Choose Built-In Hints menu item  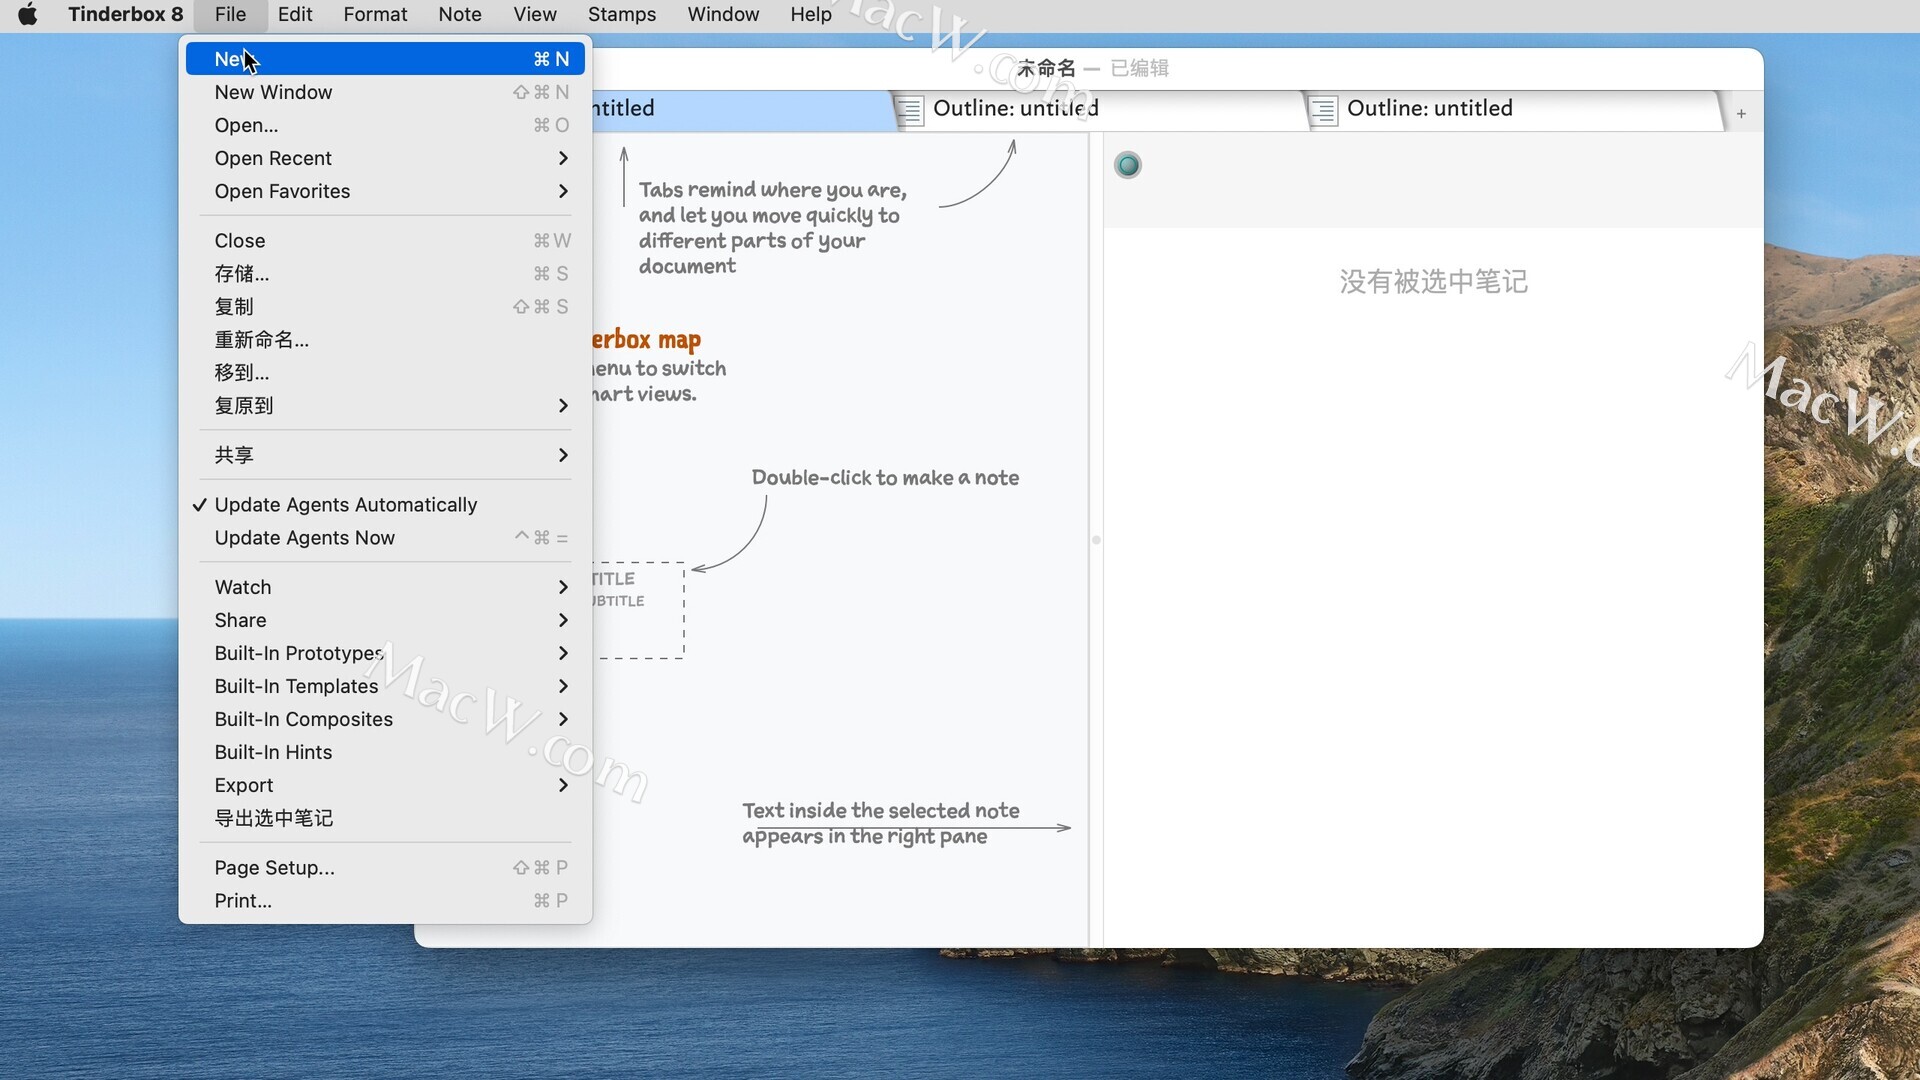pyautogui.click(x=385, y=752)
